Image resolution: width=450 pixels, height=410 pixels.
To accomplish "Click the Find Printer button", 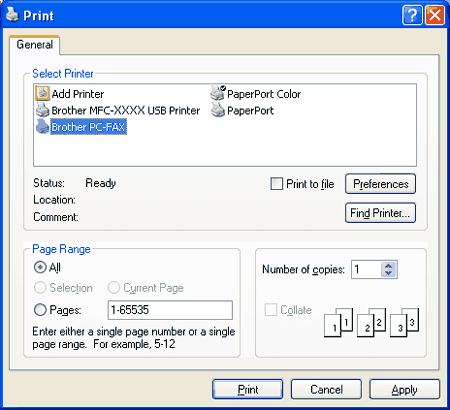I will (x=380, y=213).
